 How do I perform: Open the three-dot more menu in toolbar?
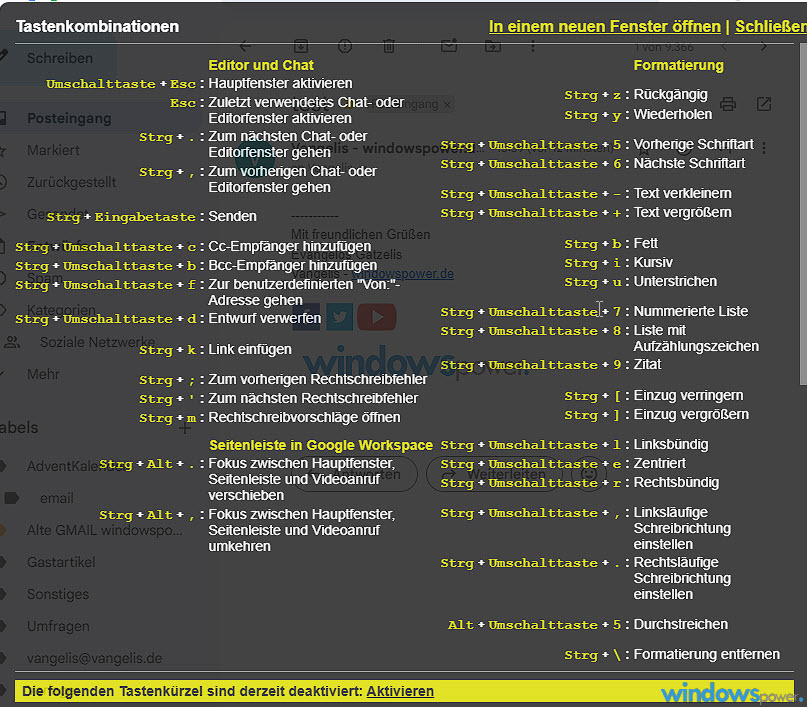coord(533,46)
